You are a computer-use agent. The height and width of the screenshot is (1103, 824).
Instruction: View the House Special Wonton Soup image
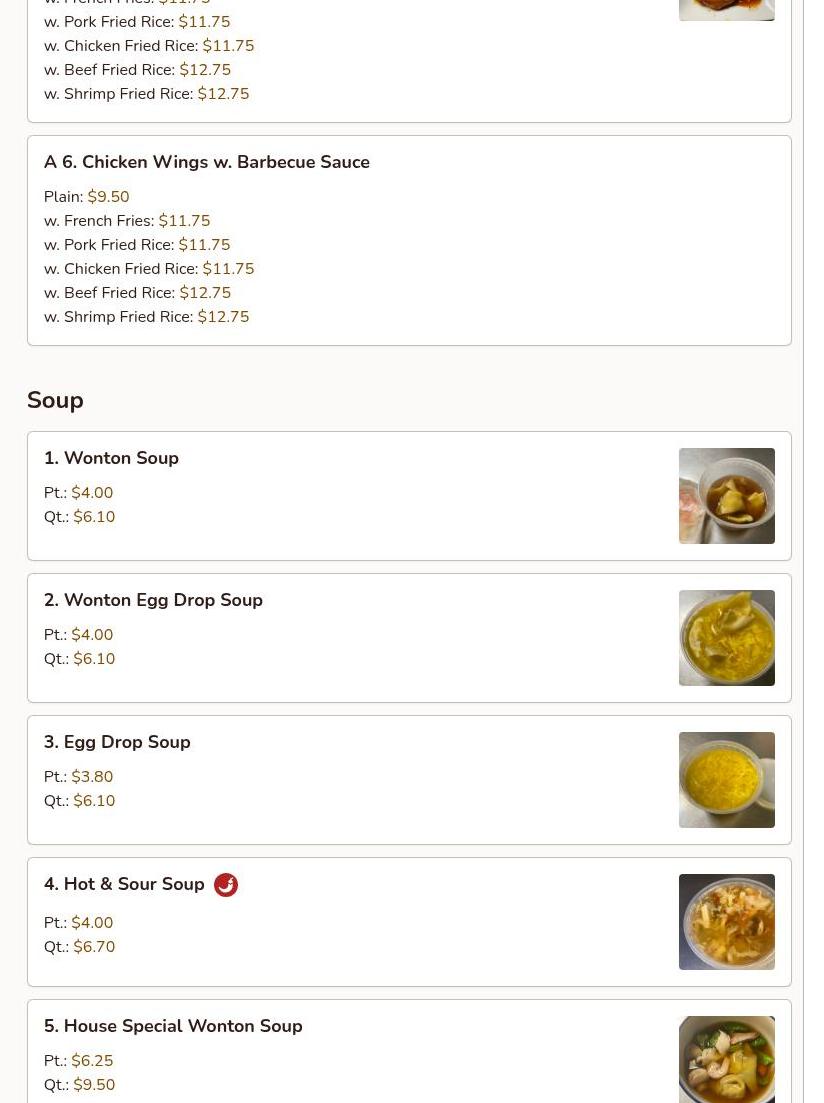pyautogui.click(x=727, y=1059)
